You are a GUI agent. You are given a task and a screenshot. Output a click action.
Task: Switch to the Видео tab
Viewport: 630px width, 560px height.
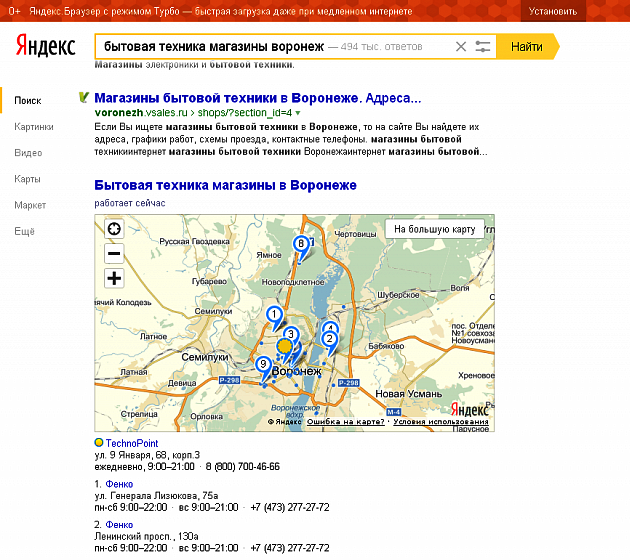28,153
